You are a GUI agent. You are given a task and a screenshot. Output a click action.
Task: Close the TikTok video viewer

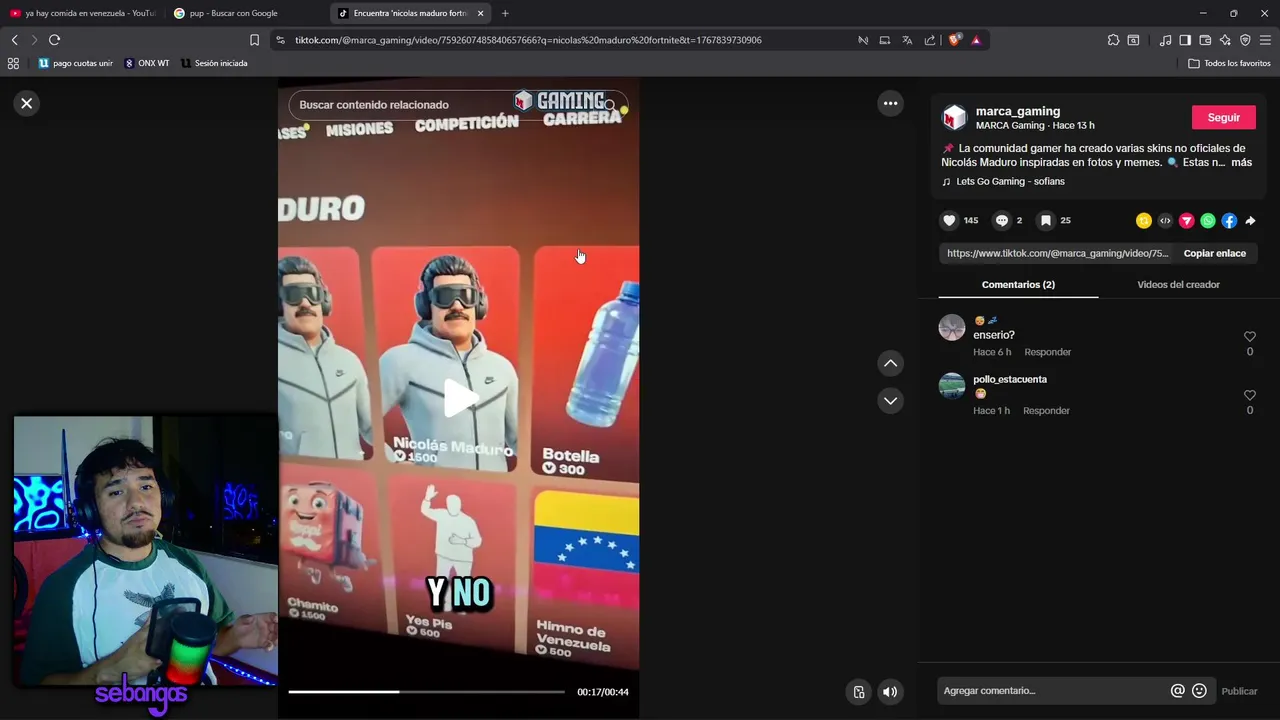(x=27, y=103)
